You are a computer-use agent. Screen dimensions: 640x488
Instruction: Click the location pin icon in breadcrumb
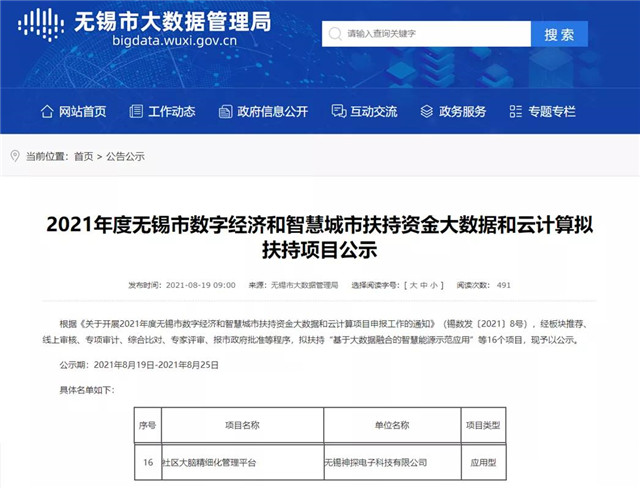[15, 156]
